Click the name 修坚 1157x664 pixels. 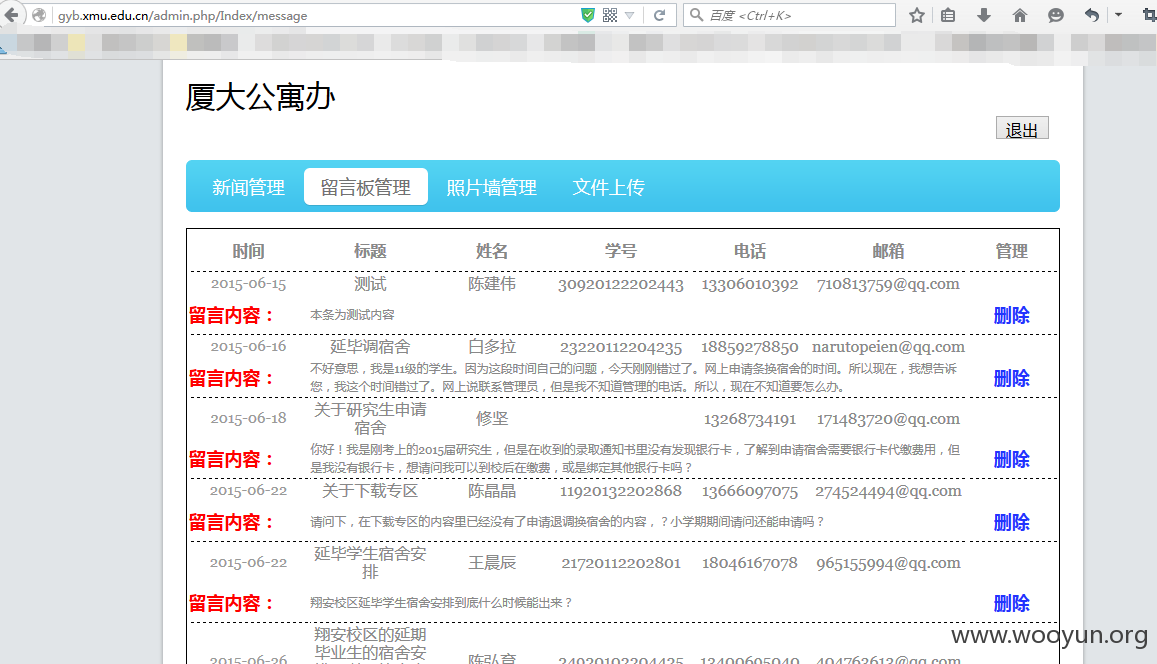(491, 419)
